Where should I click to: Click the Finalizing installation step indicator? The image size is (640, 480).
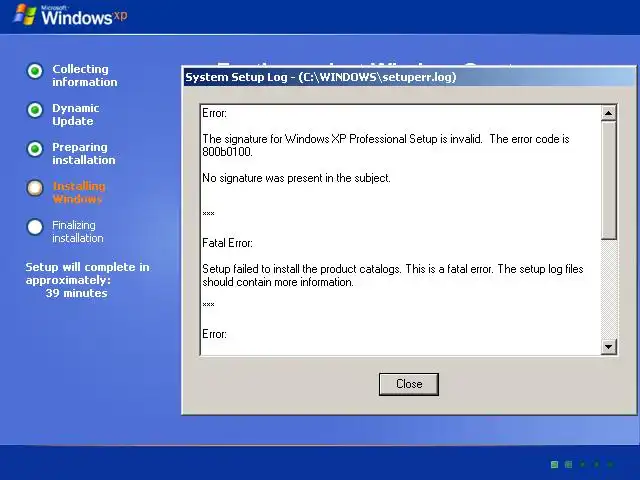35,227
